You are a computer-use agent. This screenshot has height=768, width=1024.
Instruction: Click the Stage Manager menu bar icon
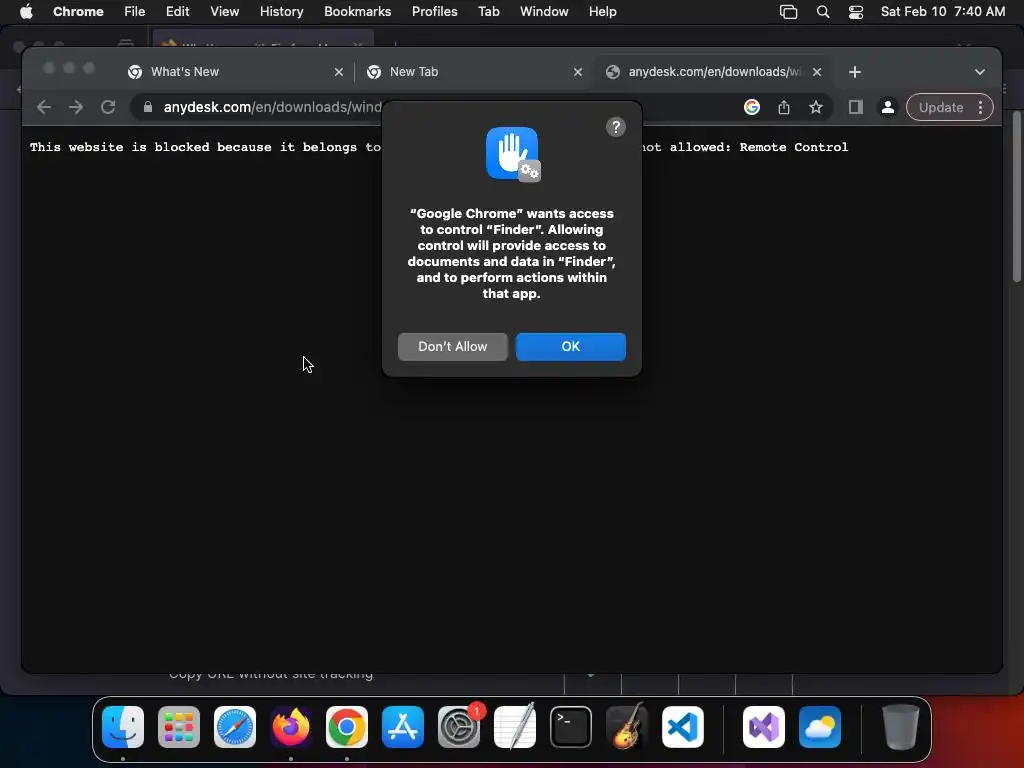coord(788,12)
